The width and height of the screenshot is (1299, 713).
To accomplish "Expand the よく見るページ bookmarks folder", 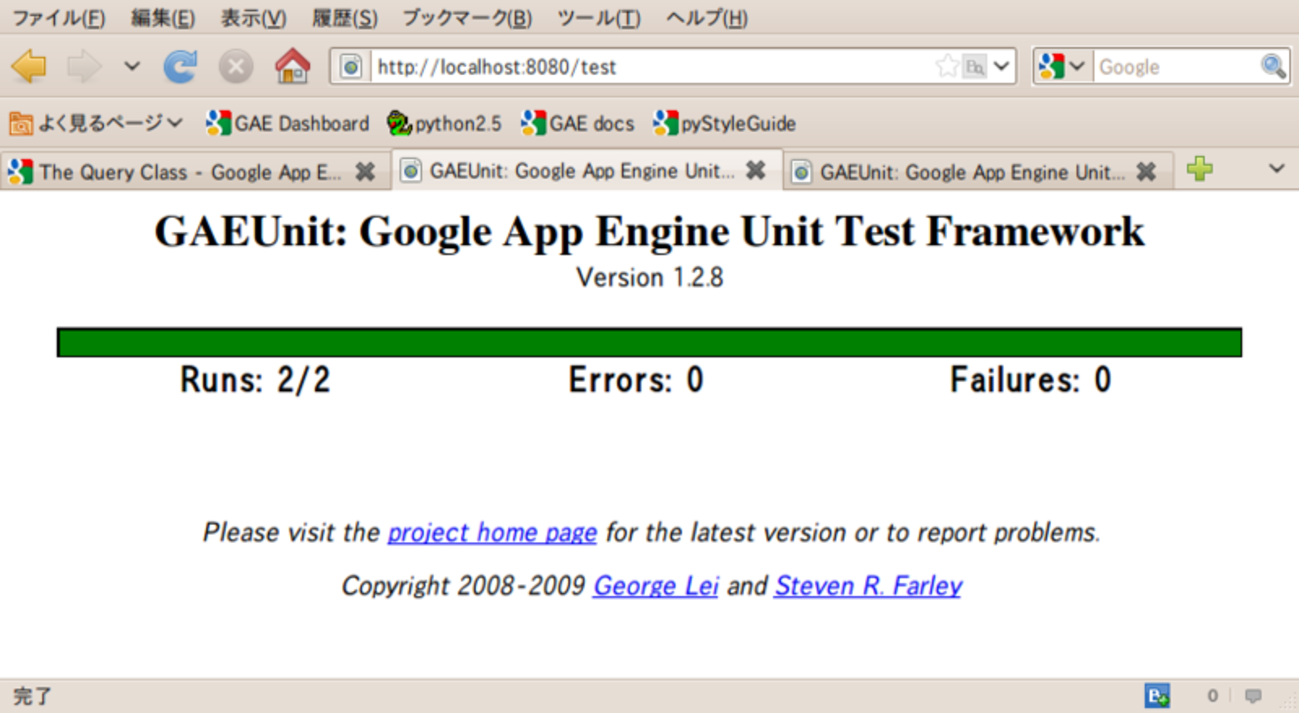I will (97, 123).
